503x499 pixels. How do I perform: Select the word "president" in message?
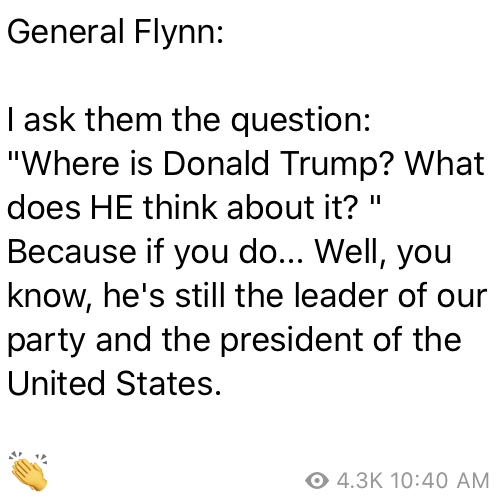[292, 340]
